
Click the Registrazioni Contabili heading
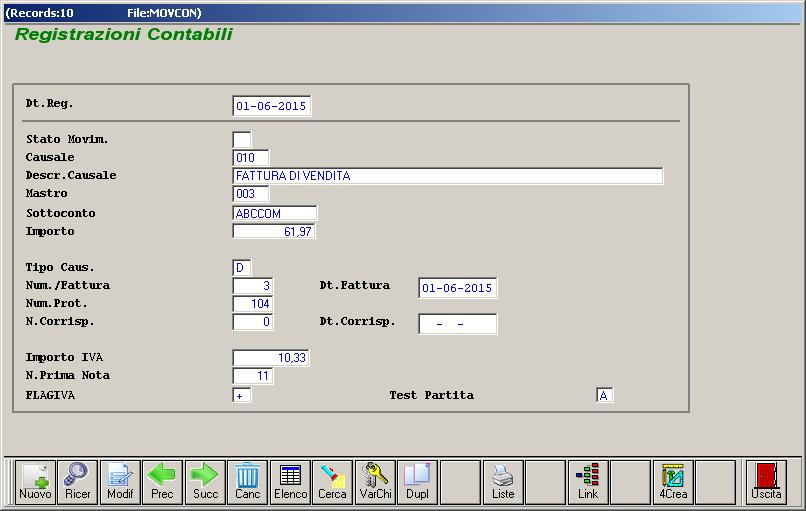click(x=124, y=34)
